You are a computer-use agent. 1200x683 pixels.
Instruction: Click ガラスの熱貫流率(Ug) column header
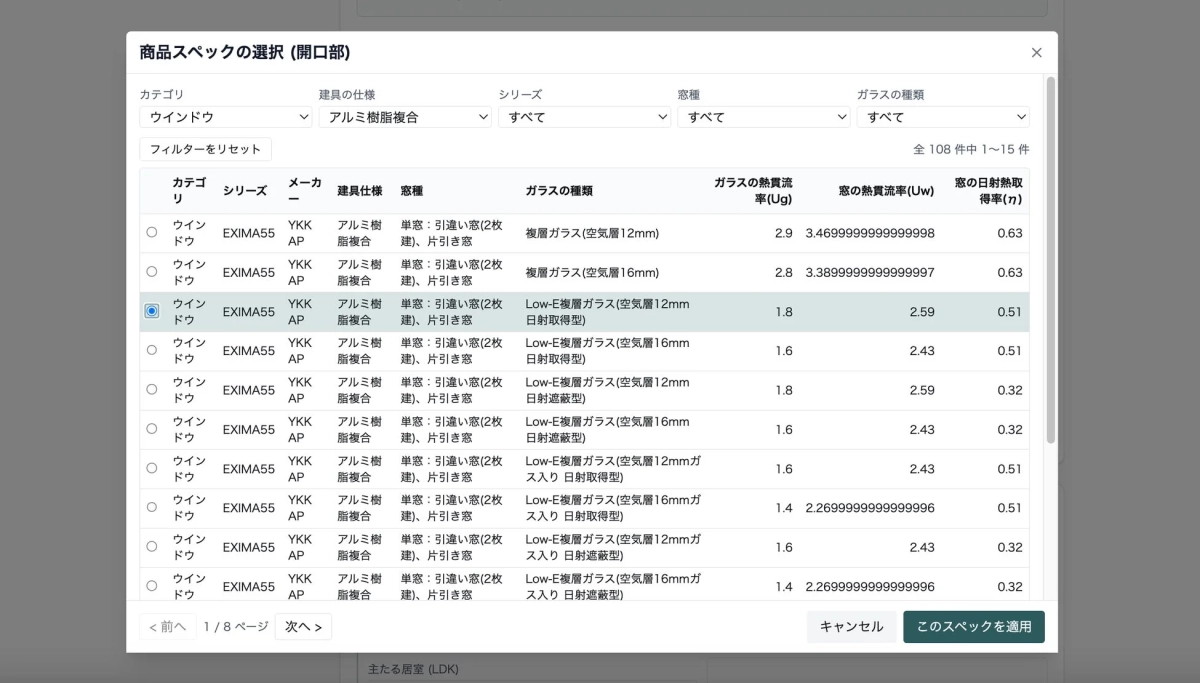753,191
